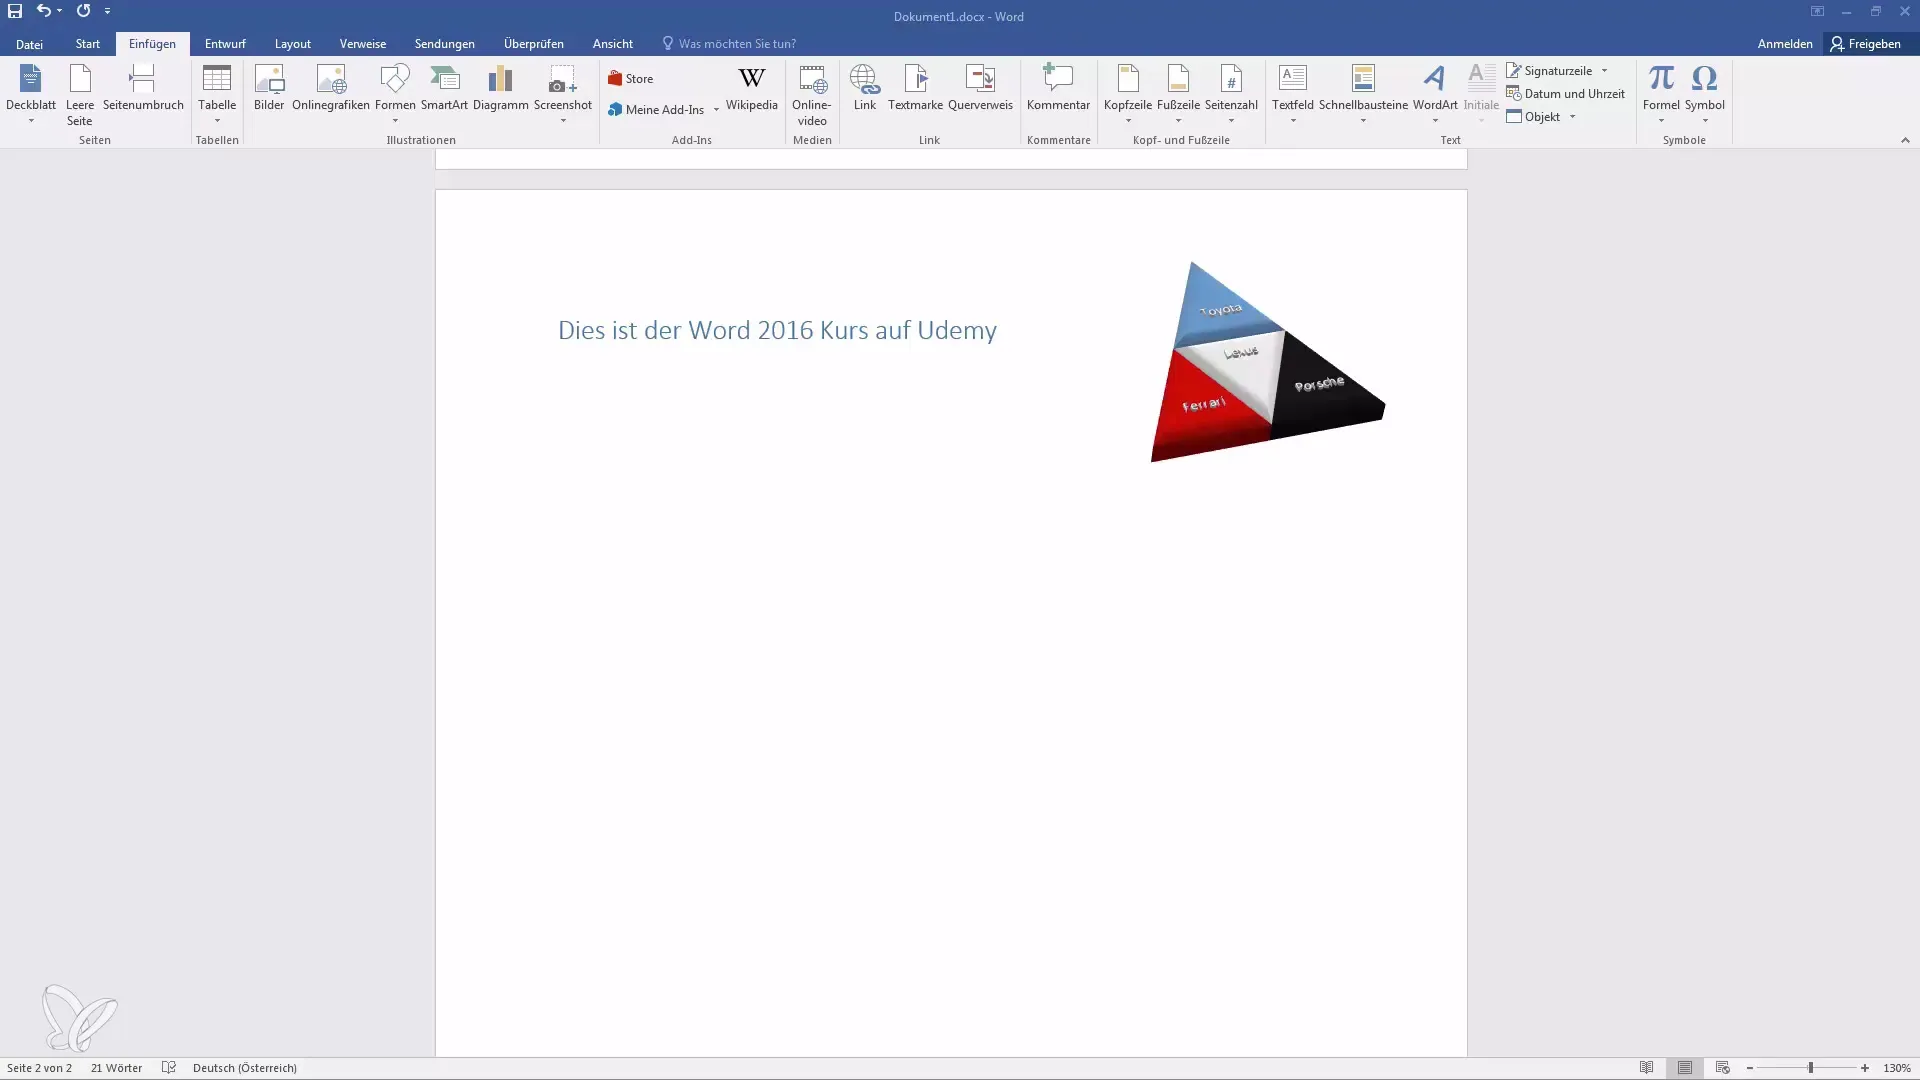Insert a Textfeld text box
The width and height of the screenshot is (1920, 1080).
click(x=1293, y=94)
